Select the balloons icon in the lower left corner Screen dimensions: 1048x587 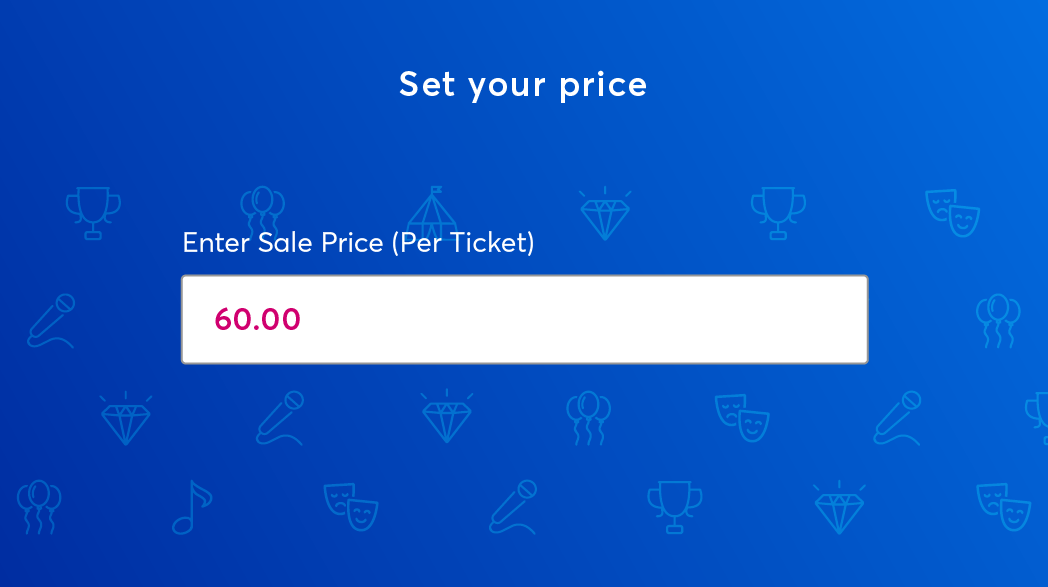39,507
